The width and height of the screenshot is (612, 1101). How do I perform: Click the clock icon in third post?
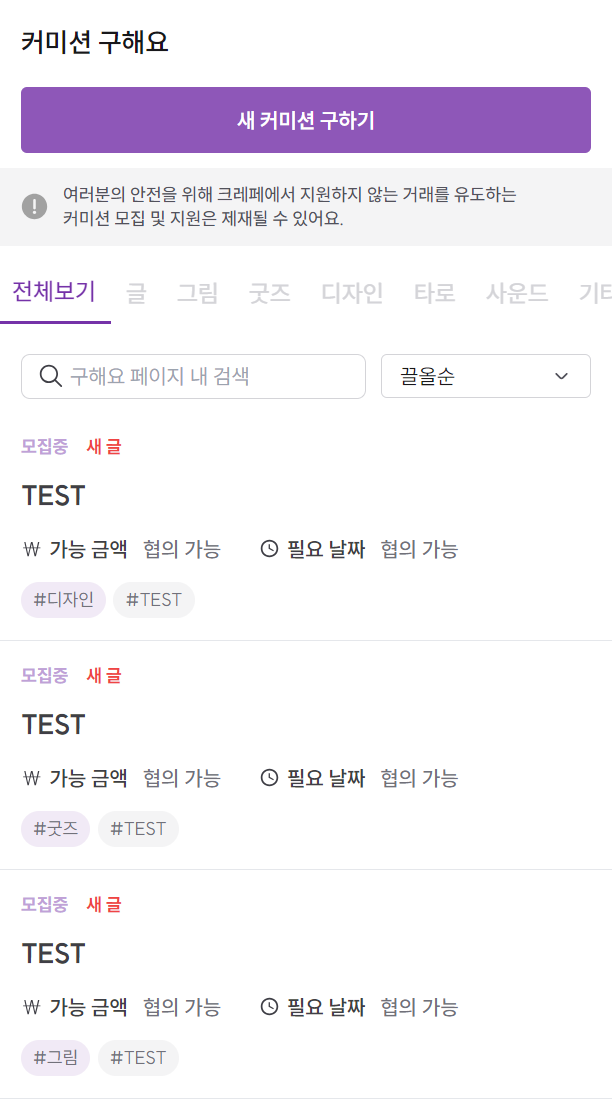[270, 1006]
